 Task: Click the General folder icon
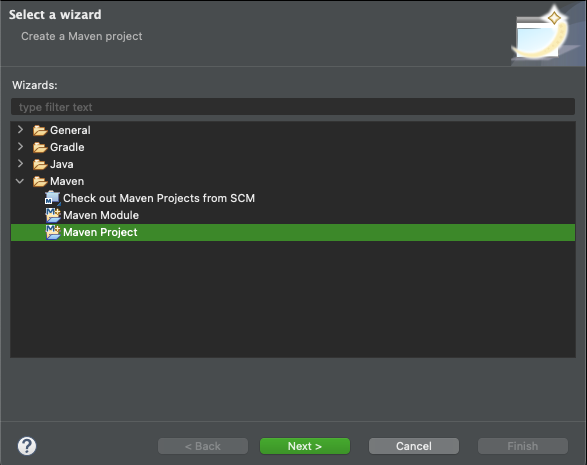(40, 130)
